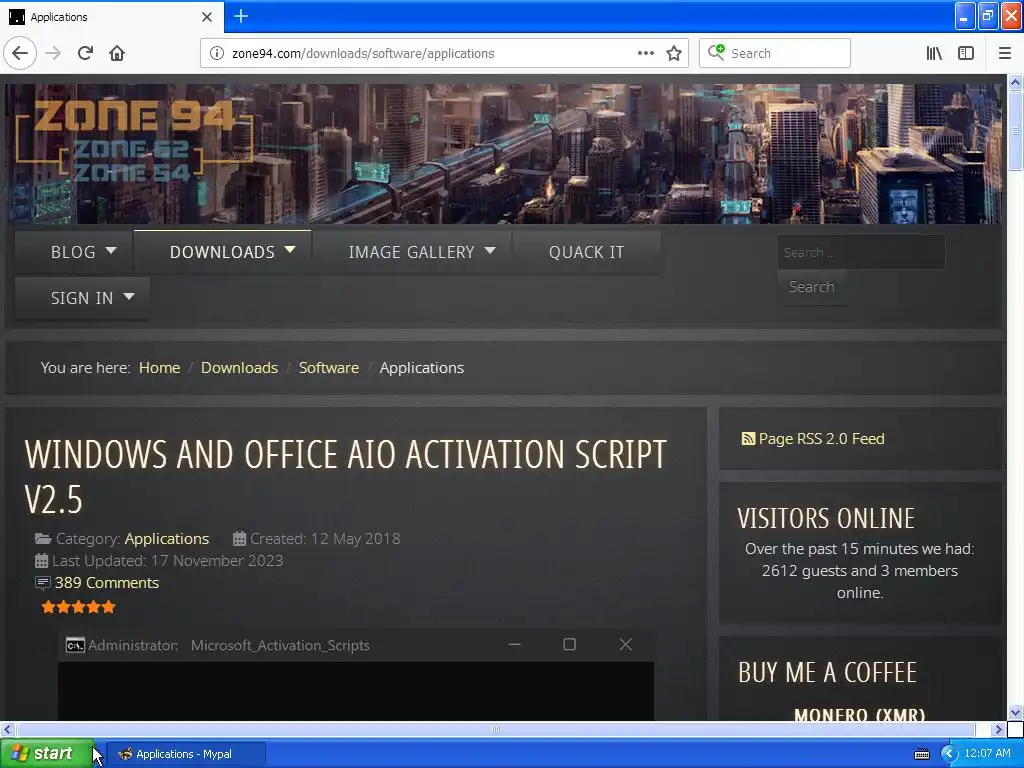Bookmark this page with the star

tap(674, 53)
